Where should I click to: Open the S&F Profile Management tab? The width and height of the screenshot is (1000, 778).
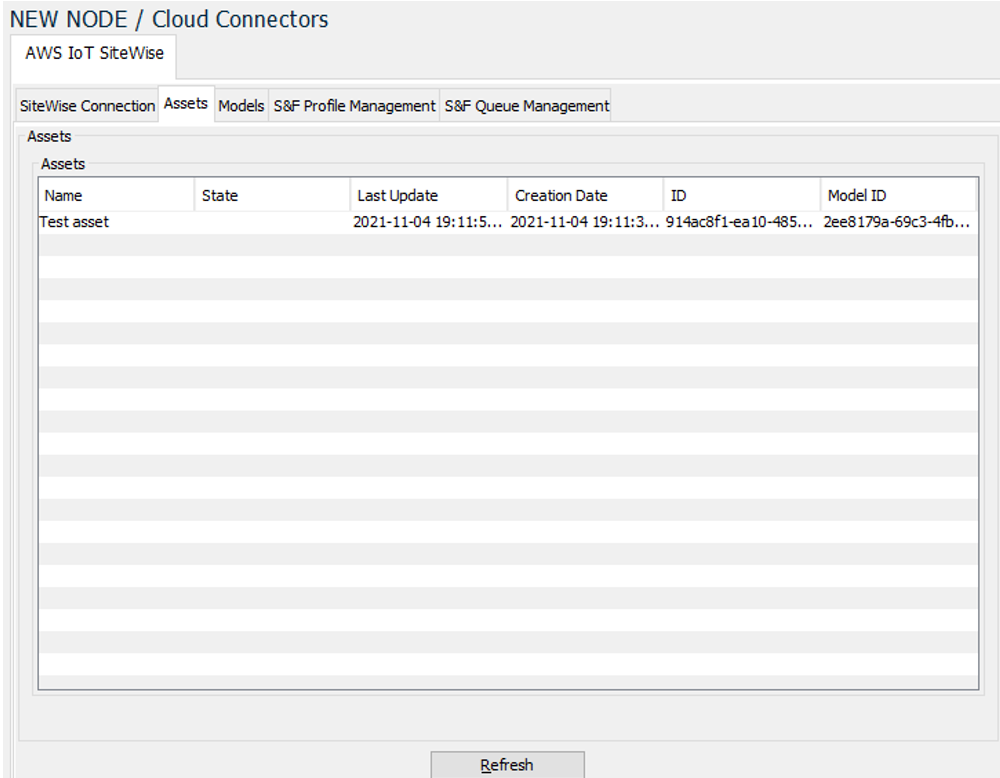tap(354, 106)
